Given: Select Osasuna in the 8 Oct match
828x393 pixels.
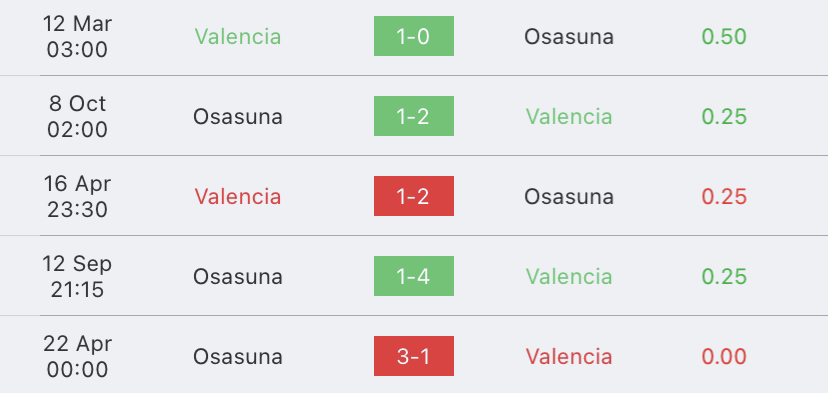Looking at the screenshot, I should pyautogui.click(x=238, y=117).
